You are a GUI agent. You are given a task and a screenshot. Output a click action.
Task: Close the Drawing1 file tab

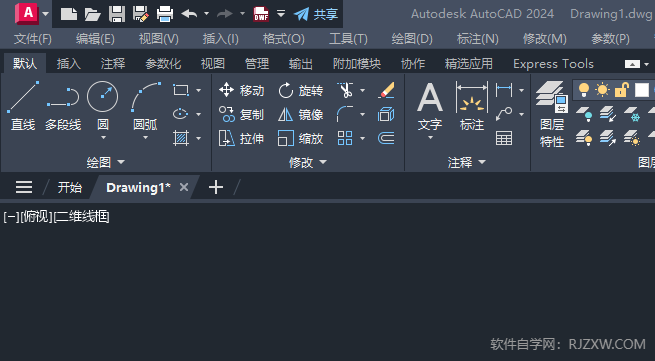(184, 187)
